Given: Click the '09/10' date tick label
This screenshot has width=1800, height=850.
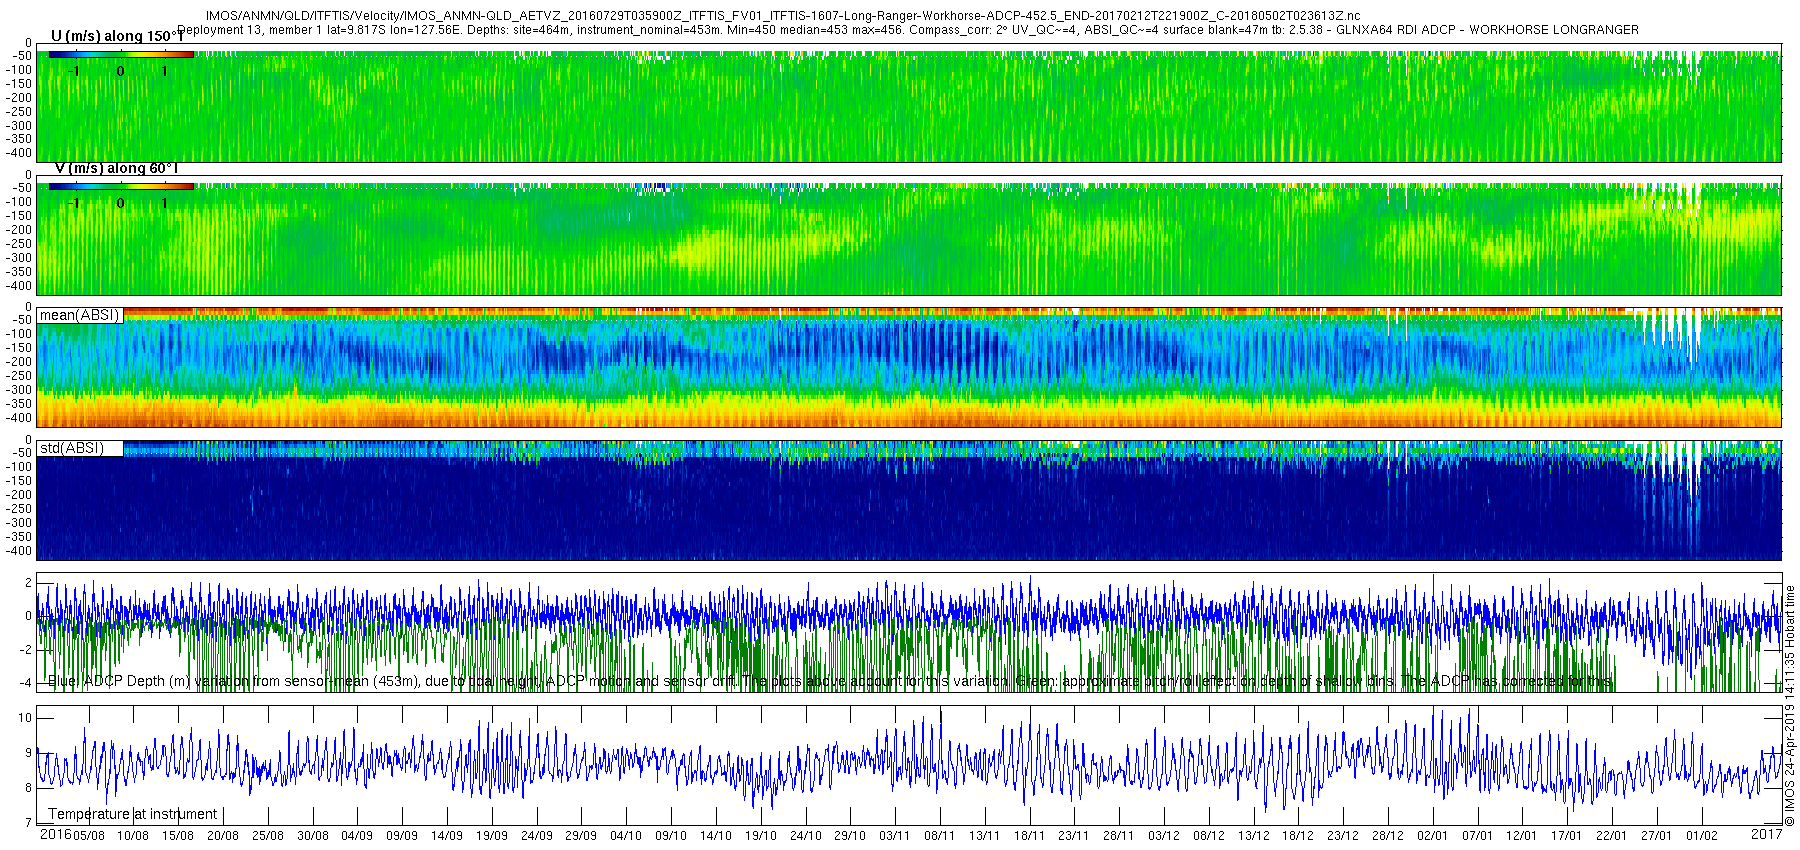Looking at the screenshot, I should point(671,835).
